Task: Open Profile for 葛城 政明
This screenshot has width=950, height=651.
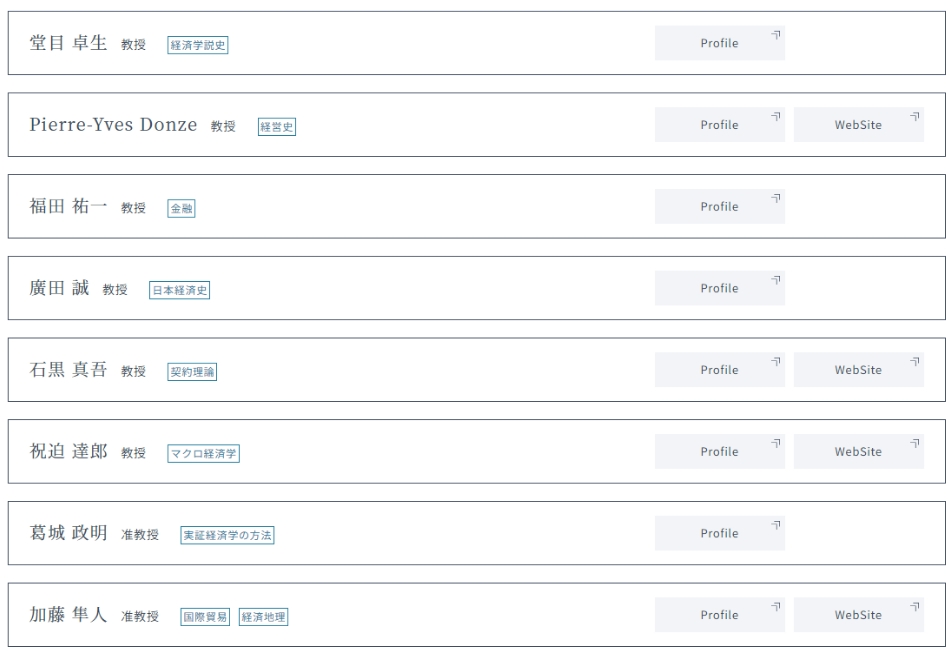Action: [x=720, y=533]
